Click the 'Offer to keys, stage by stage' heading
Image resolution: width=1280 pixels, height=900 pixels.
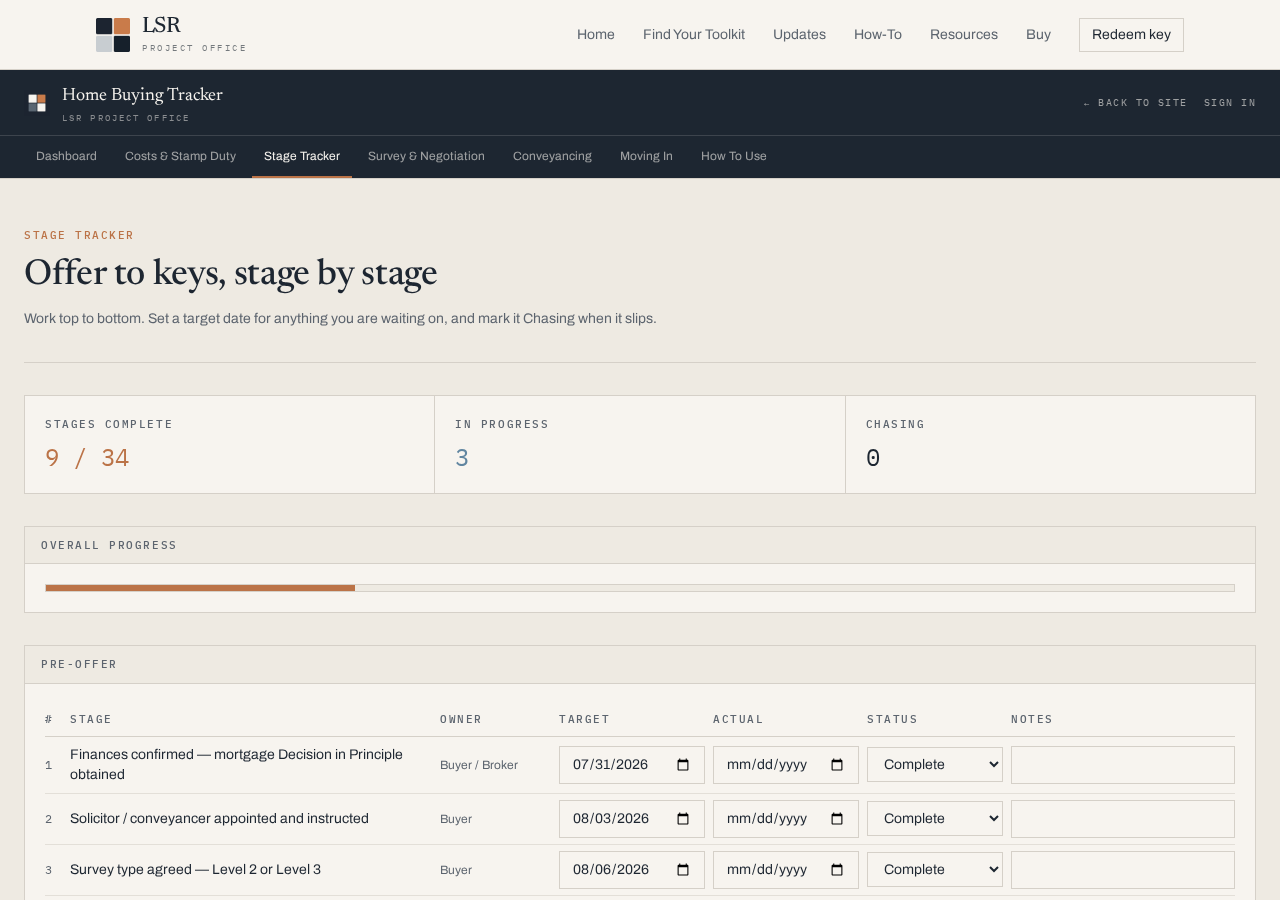[x=231, y=273]
